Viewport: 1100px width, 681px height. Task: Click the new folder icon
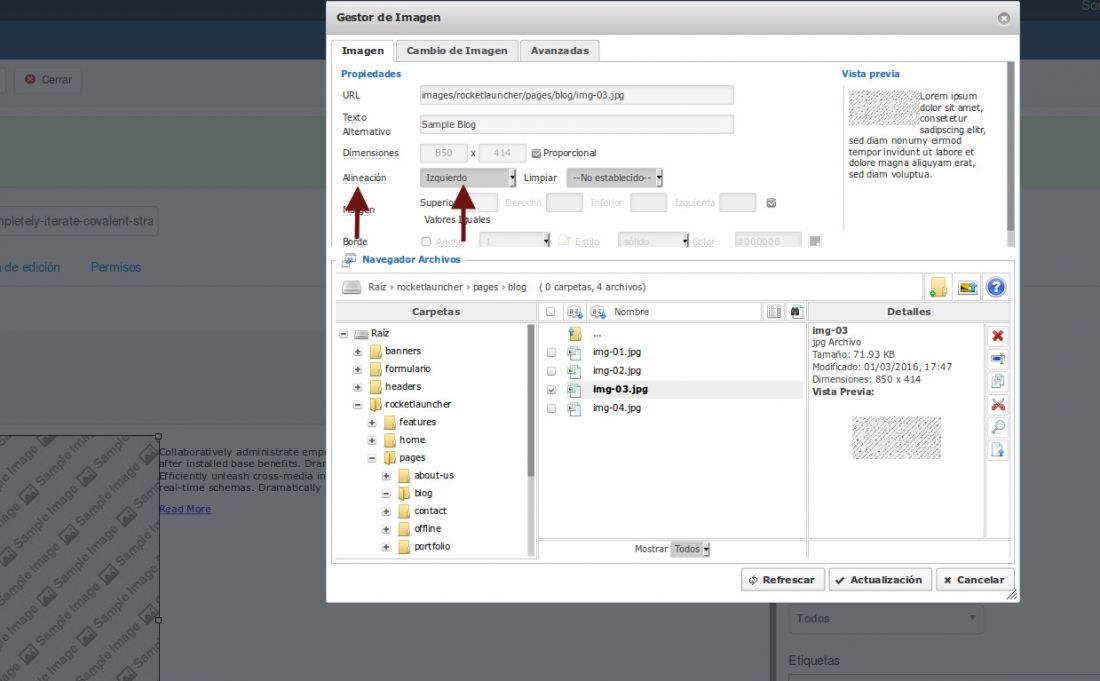click(938, 287)
